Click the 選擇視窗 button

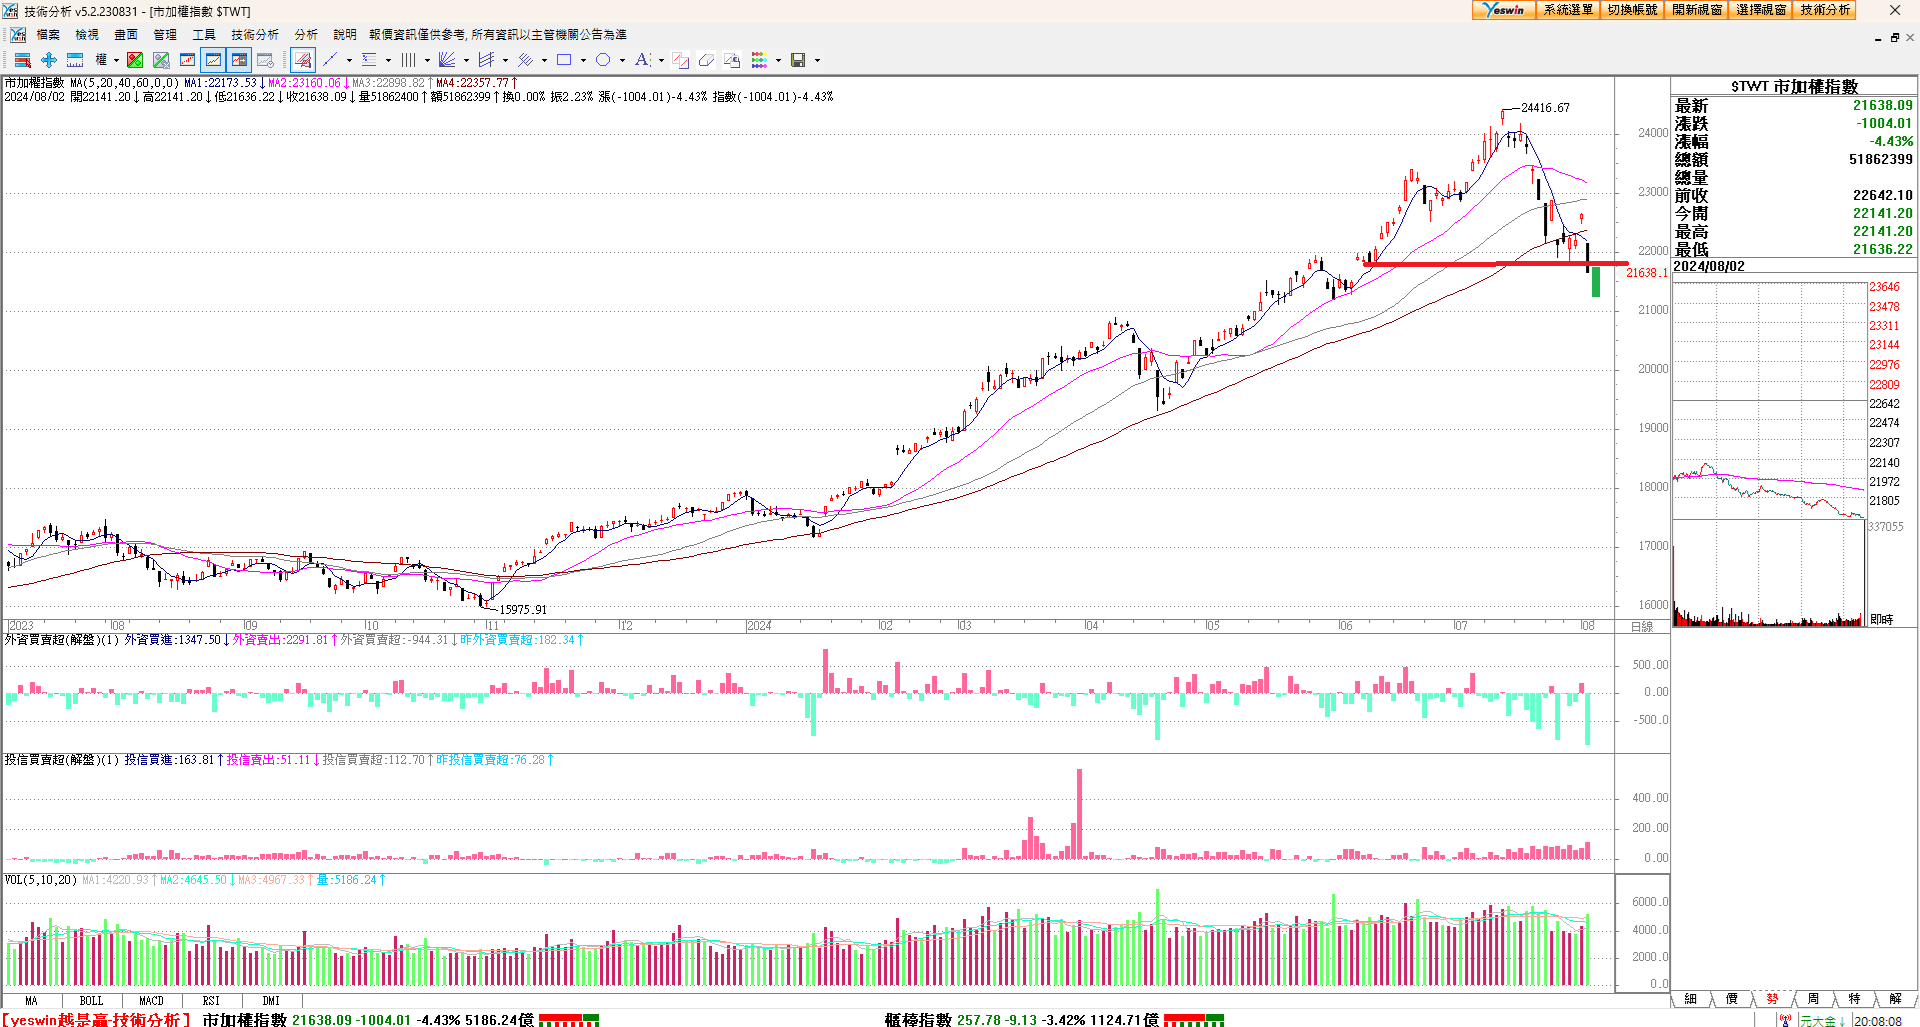coord(1761,10)
